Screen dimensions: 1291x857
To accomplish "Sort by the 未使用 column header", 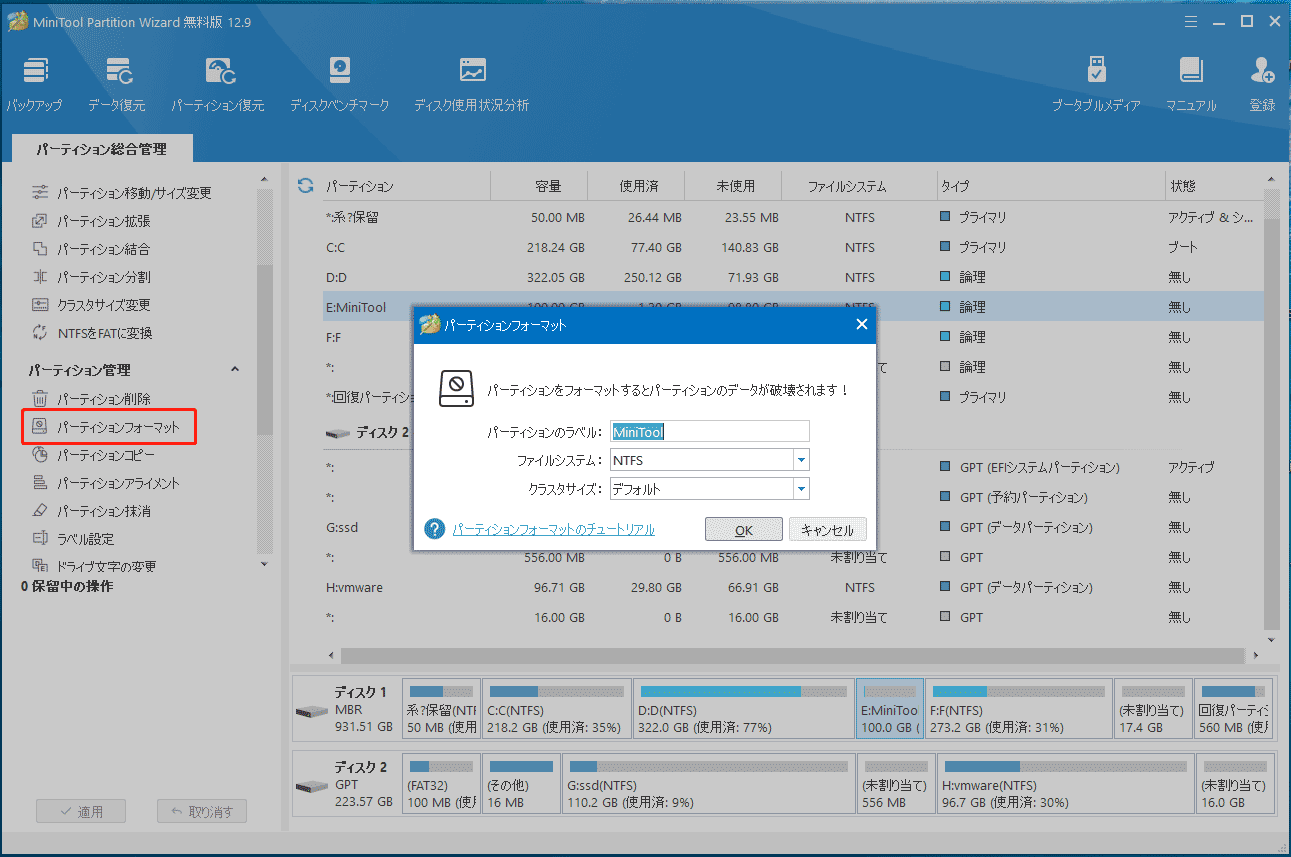I will click(733, 186).
